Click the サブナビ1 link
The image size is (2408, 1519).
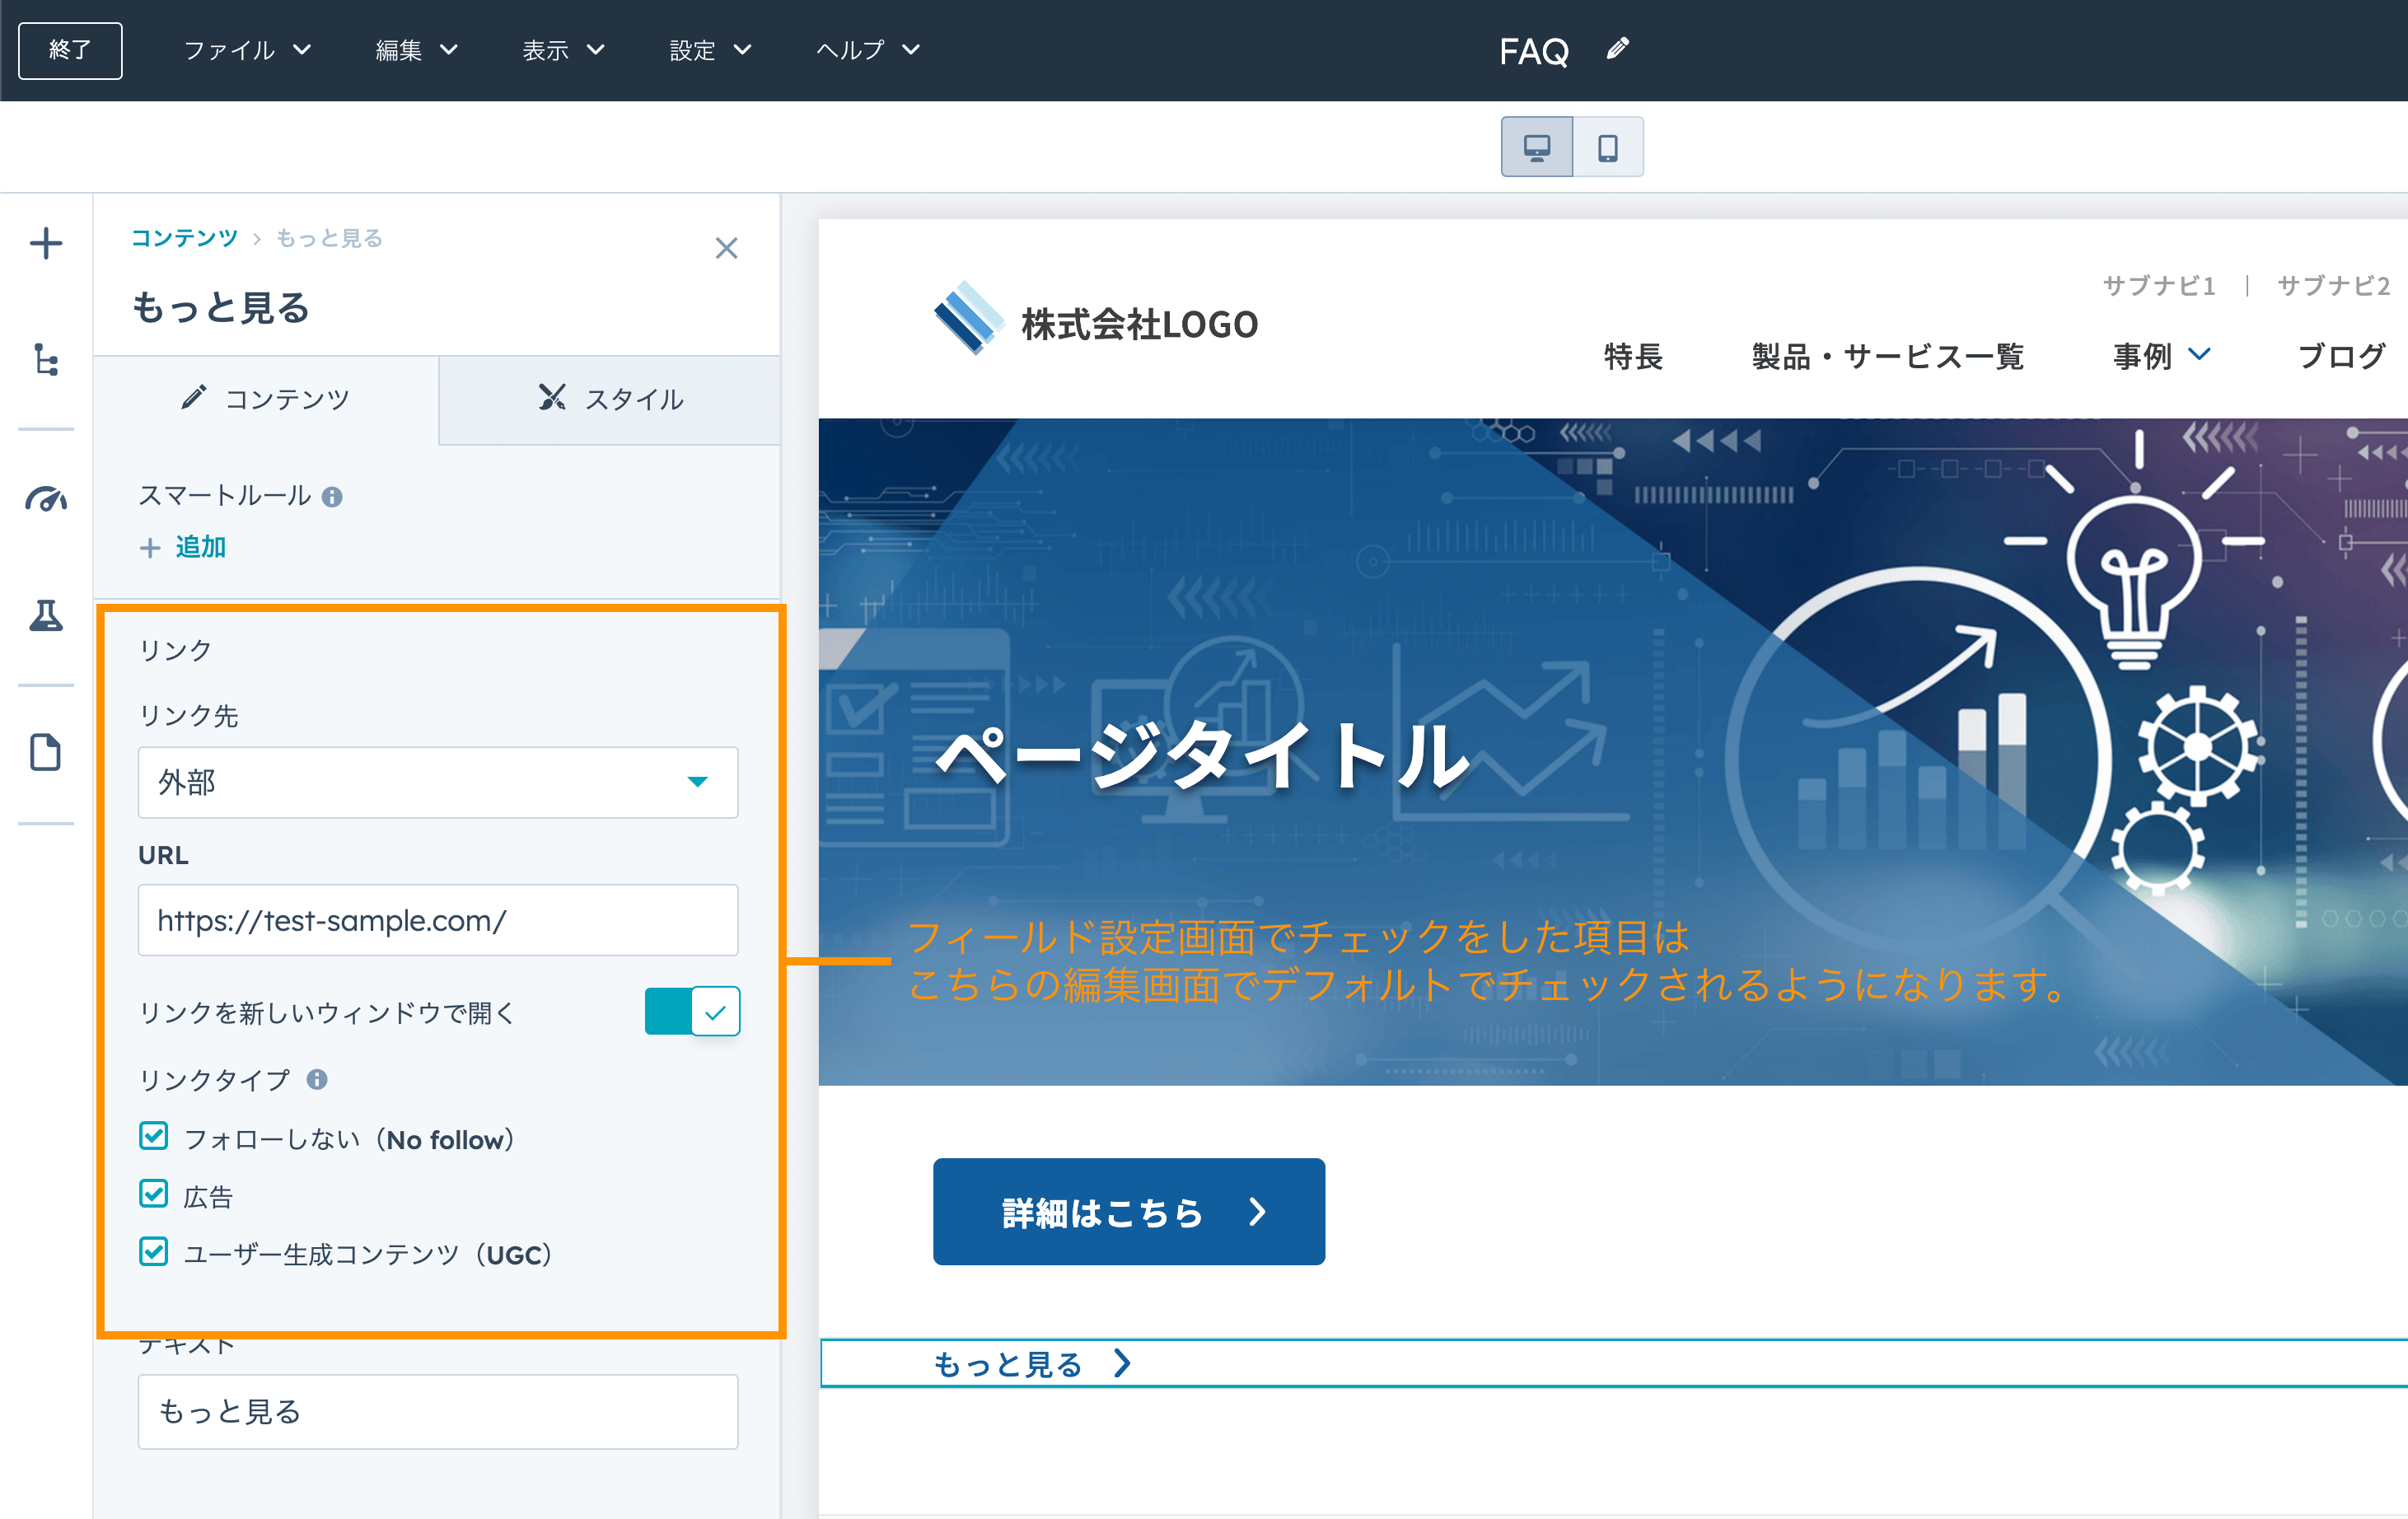click(x=2159, y=286)
